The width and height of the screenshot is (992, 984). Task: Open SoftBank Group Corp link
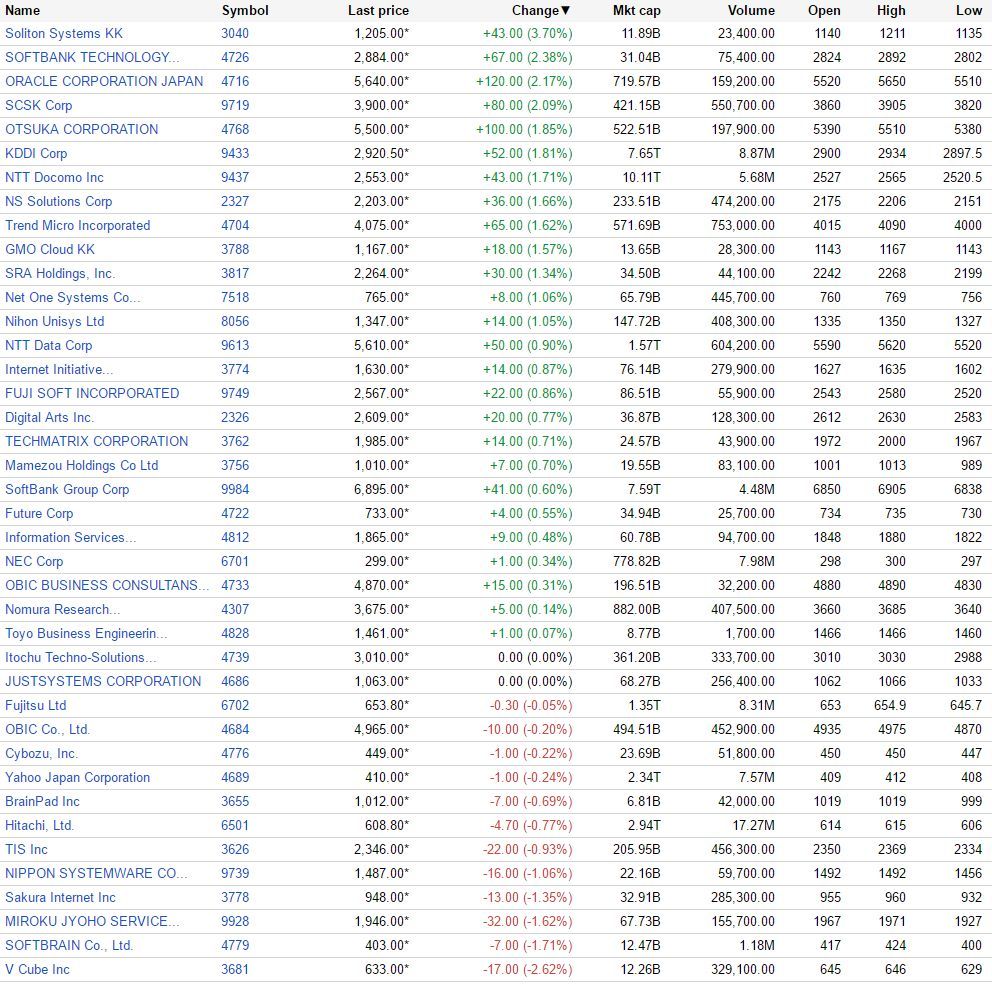point(67,490)
